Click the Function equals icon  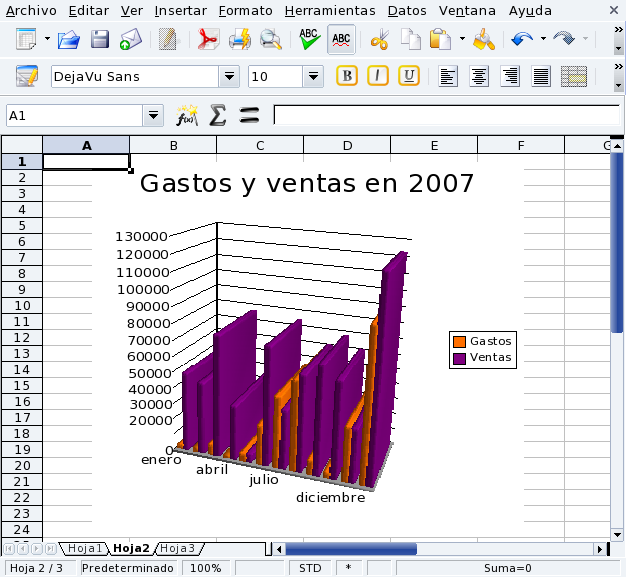249,116
